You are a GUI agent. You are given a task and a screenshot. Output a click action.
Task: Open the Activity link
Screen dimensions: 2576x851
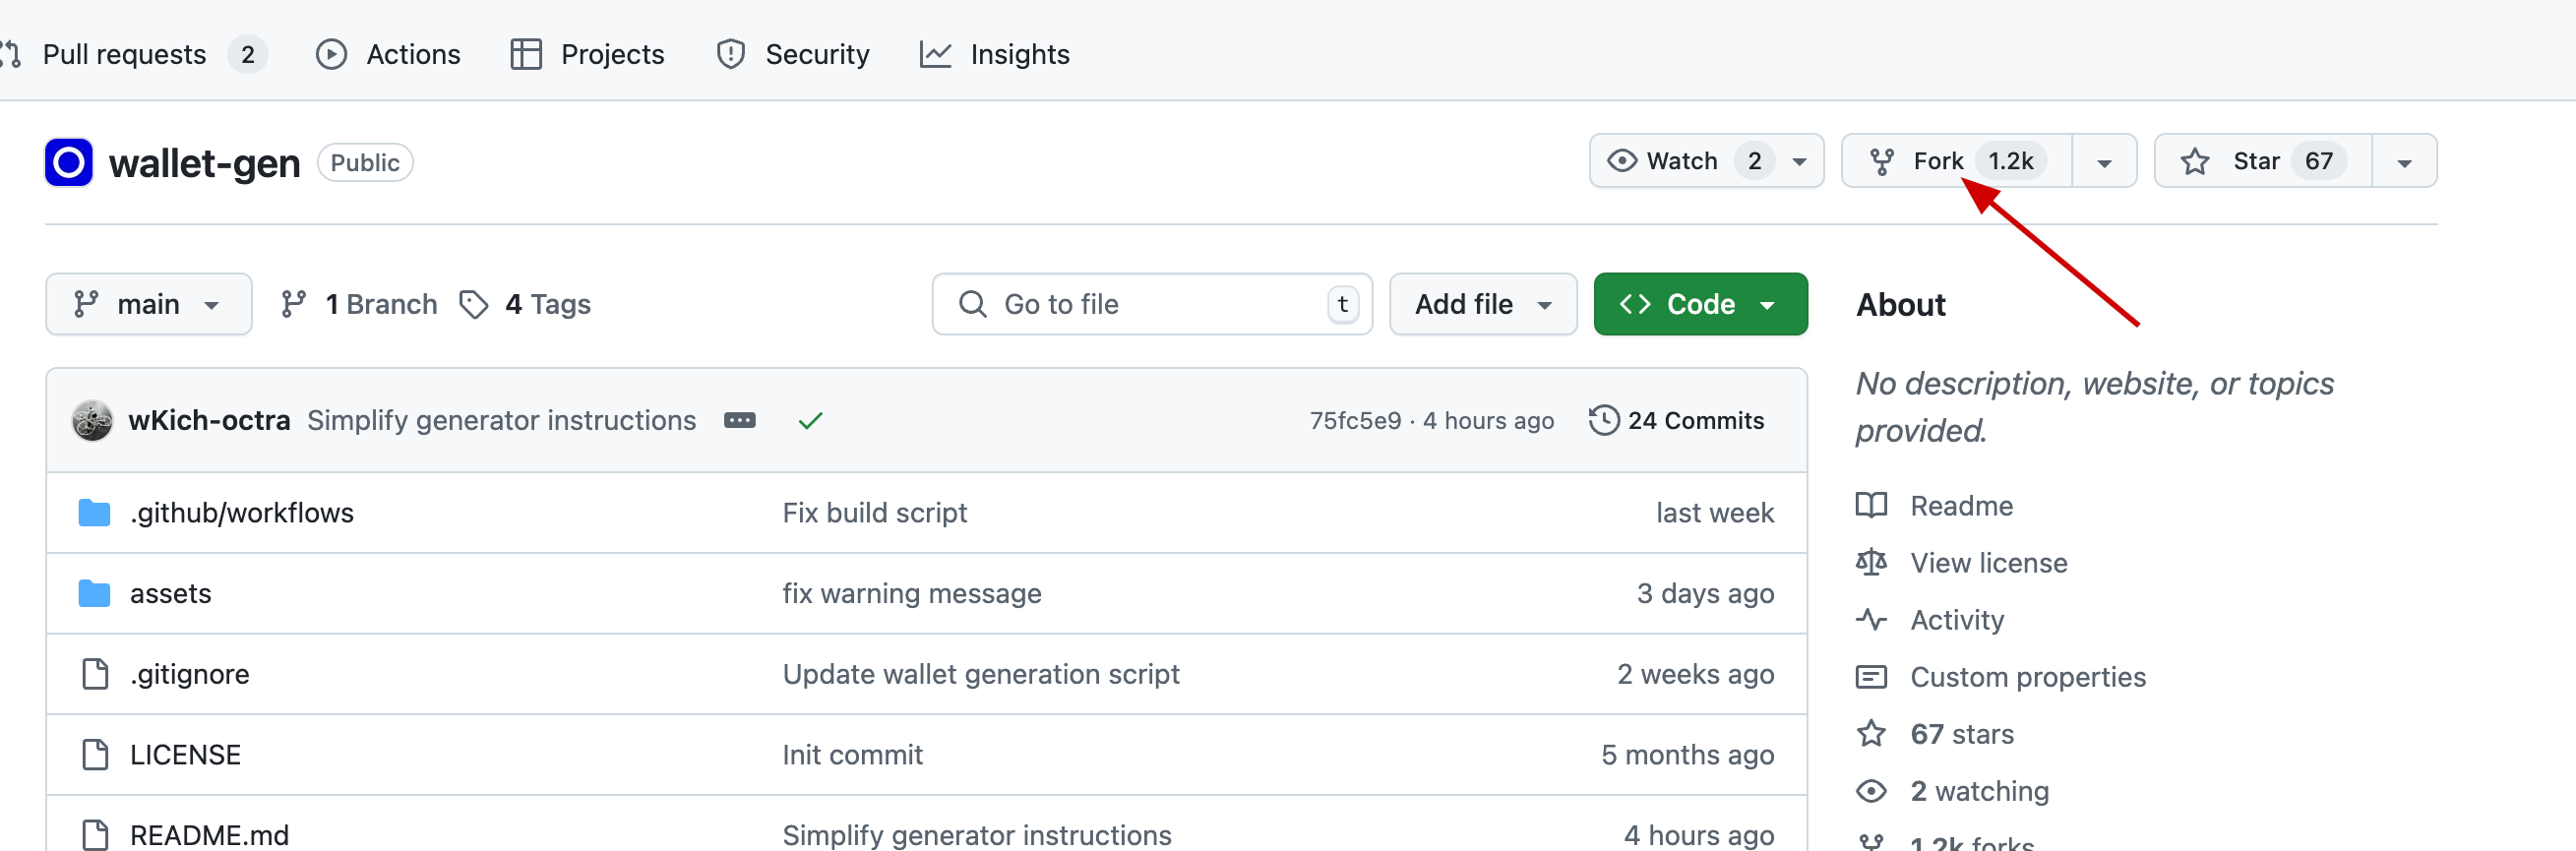point(1957,620)
